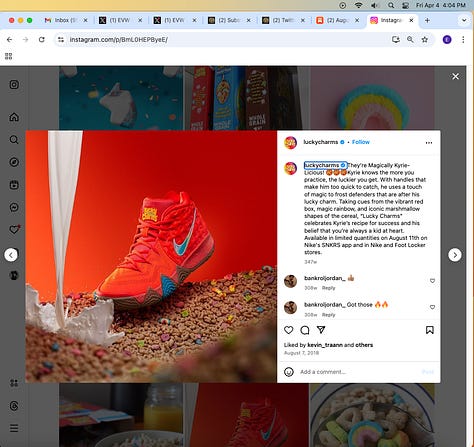Open macOS volume icon in menu bar
Screen dimensions: 474x447
pyautogui.click(x=375, y=5)
